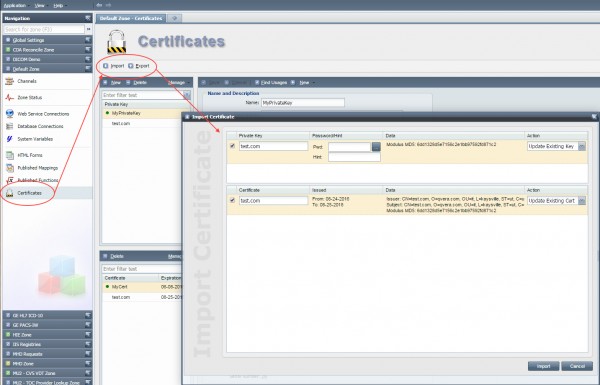
Task: Click the Pwd password field
Action: [x=349, y=147]
